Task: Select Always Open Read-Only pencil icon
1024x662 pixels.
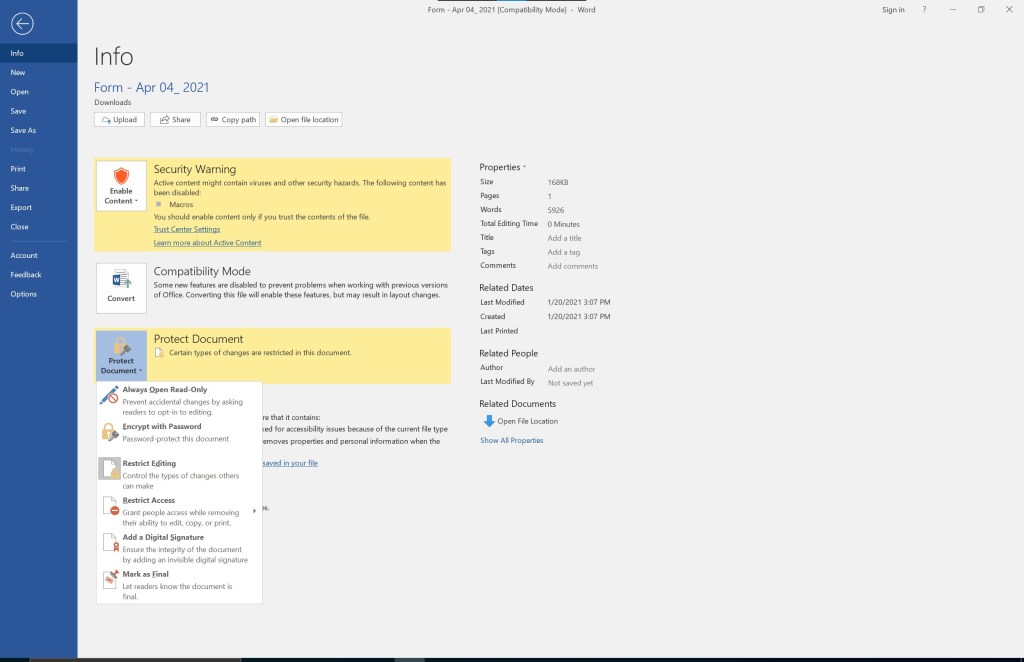Action: click(x=109, y=395)
